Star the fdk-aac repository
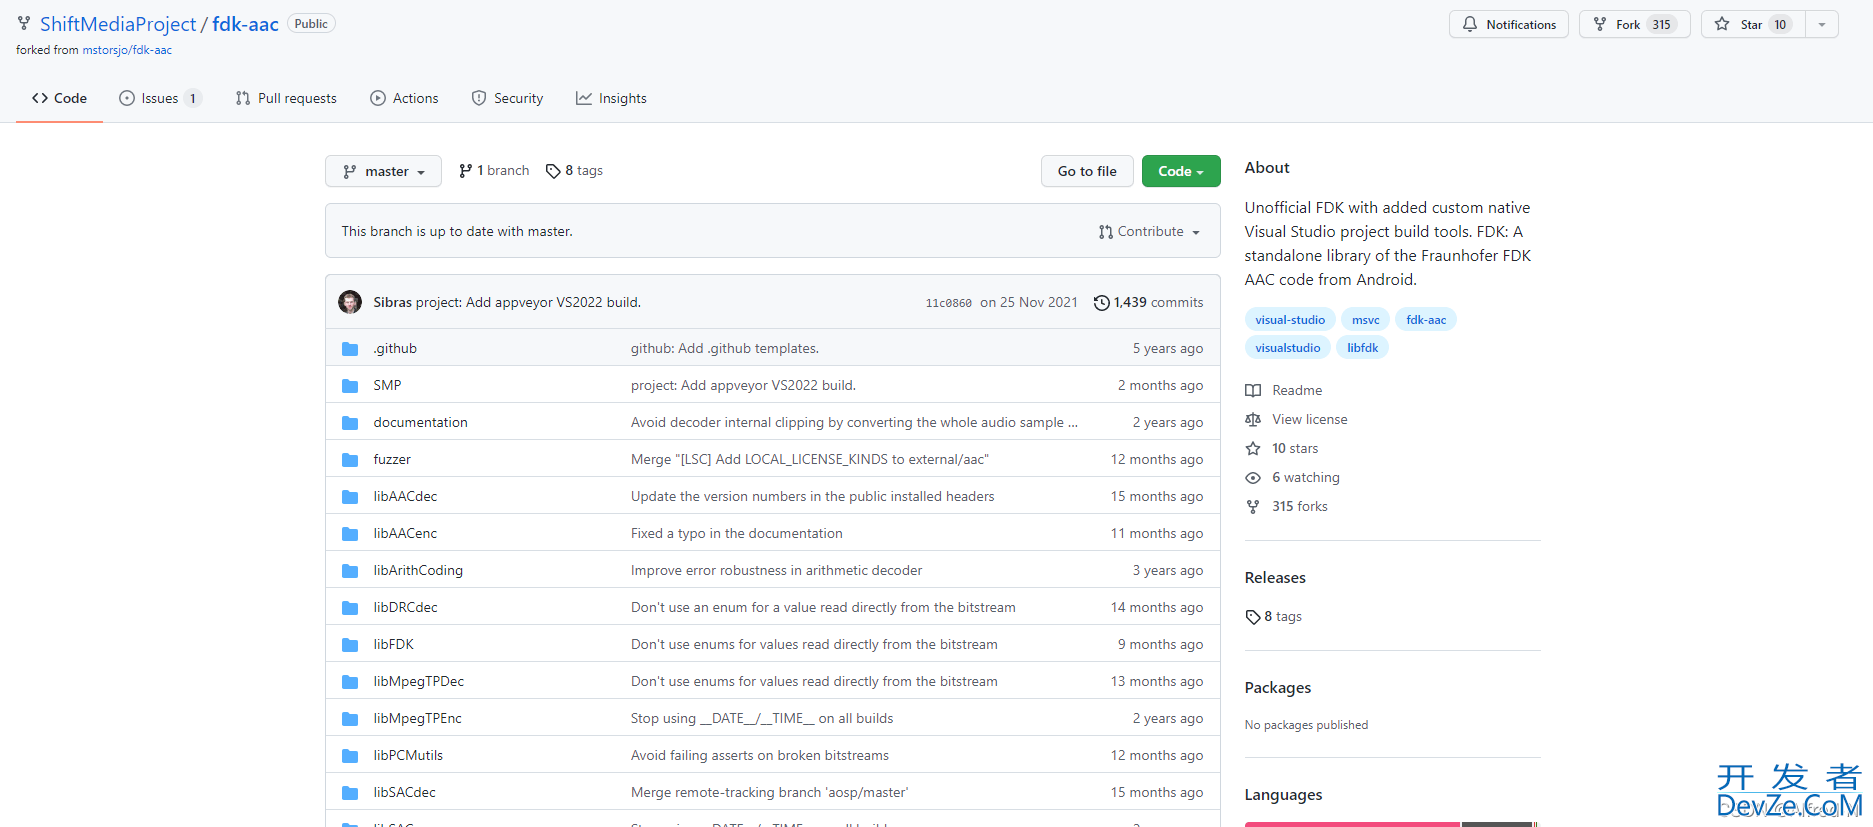 (x=1753, y=24)
